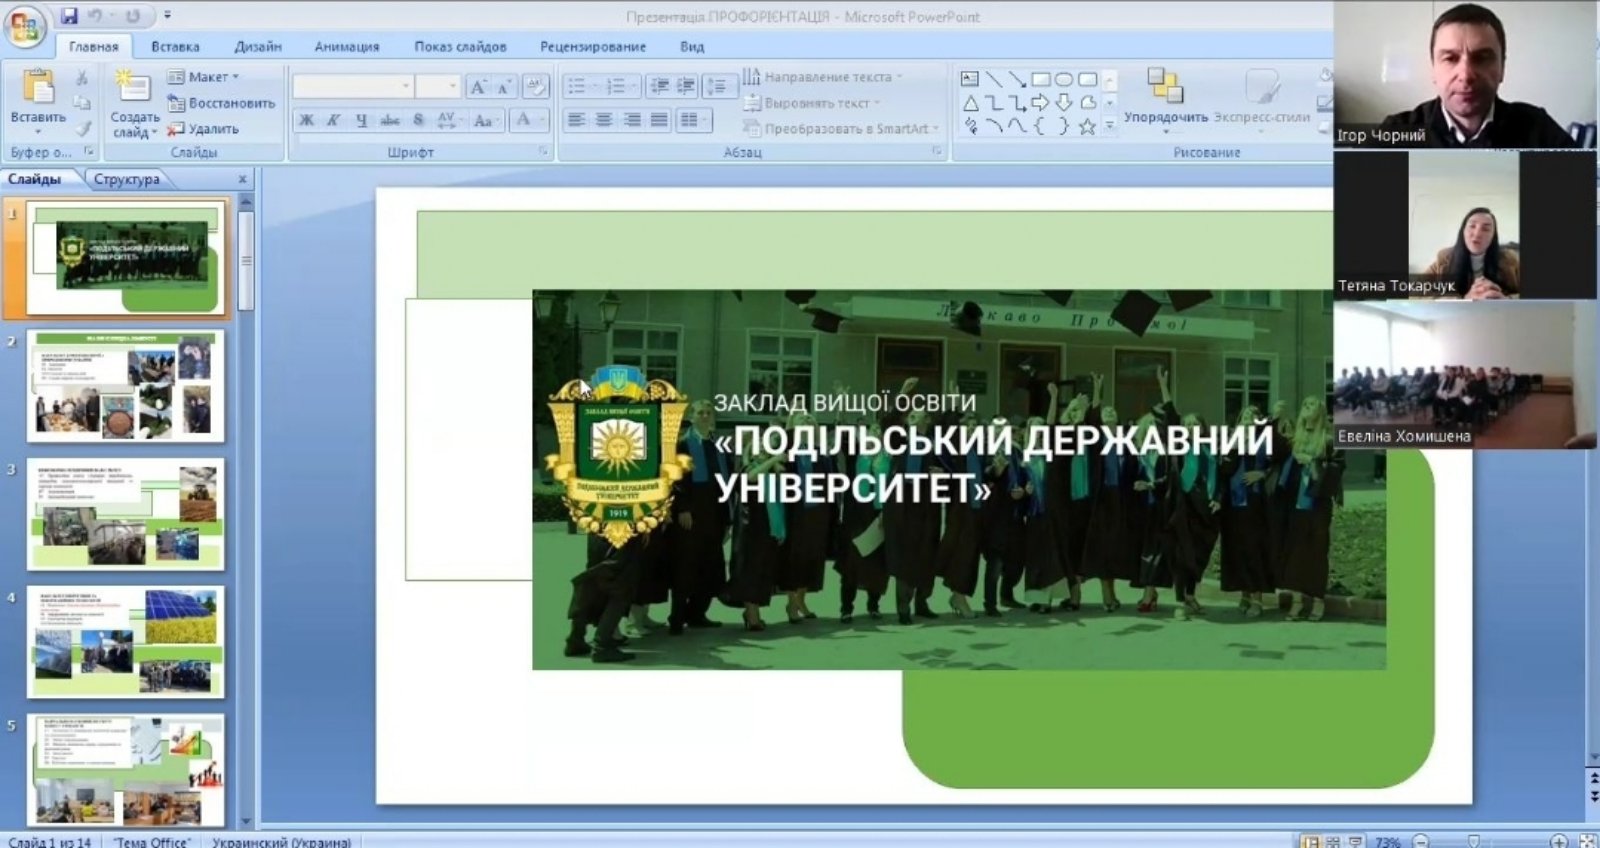This screenshot has width=1600, height=848.
Task: Click the Save icon in quick access toolbar
Action: 69,16
